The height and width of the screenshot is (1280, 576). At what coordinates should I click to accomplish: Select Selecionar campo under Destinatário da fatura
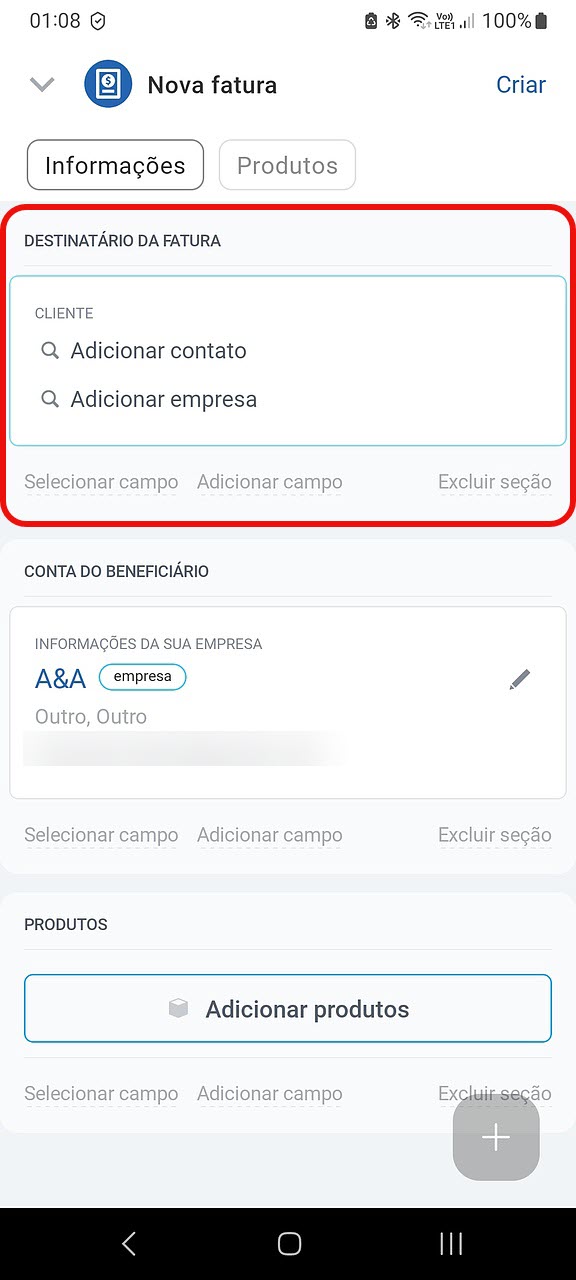click(x=101, y=482)
